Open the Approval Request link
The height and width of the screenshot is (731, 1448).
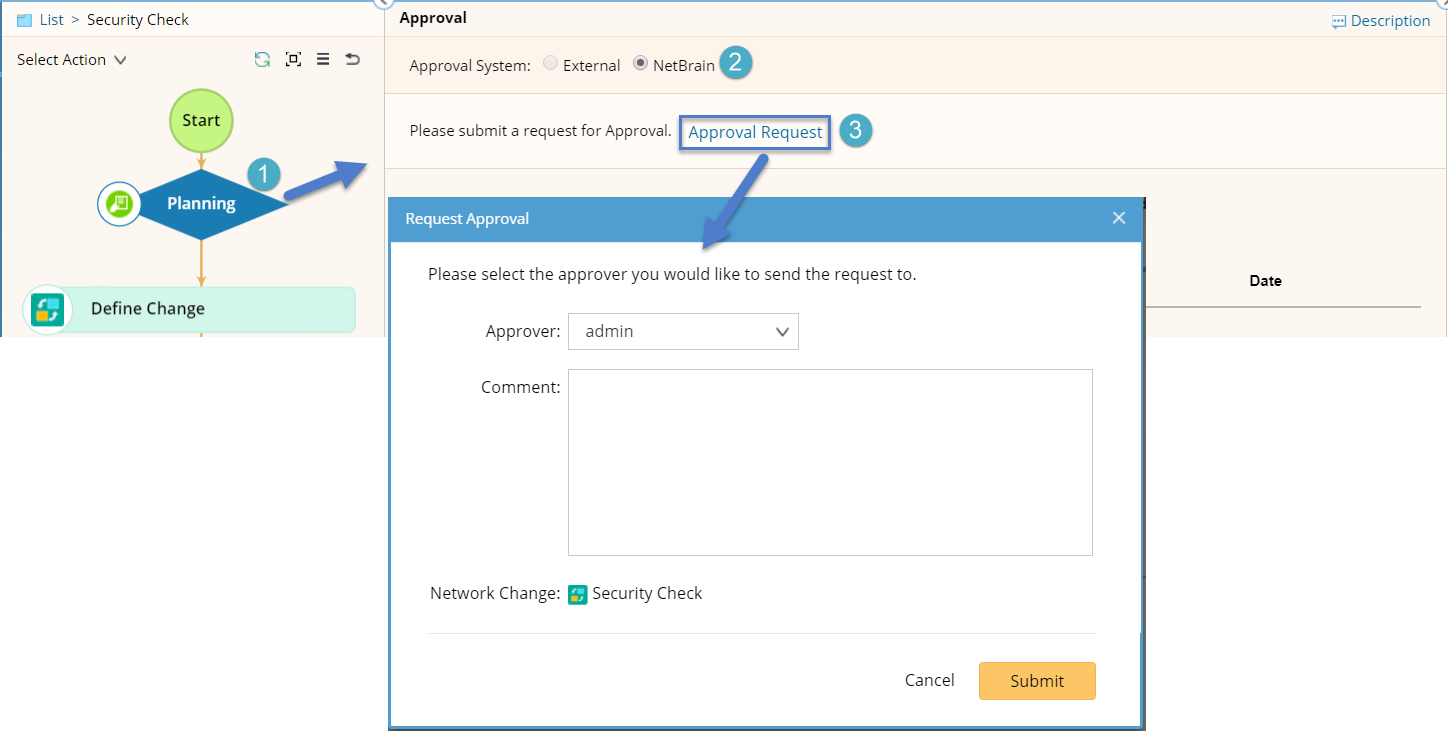(x=755, y=132)
